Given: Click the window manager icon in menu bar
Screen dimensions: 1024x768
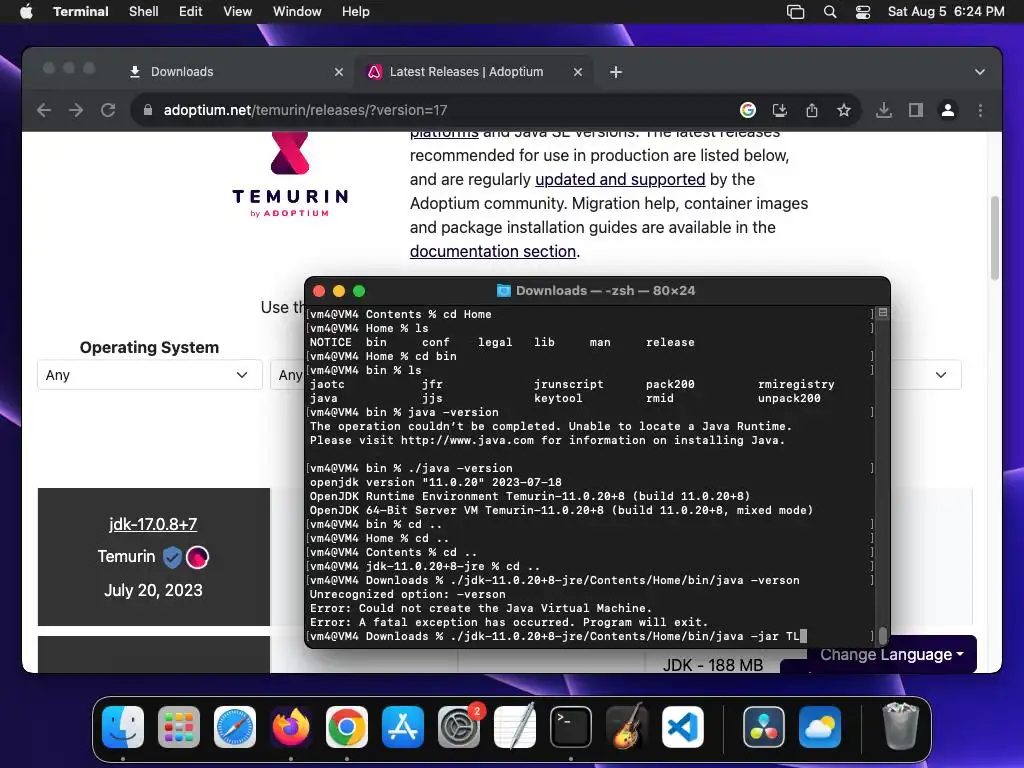Looking at the screenshot, I should coord(795,12).
